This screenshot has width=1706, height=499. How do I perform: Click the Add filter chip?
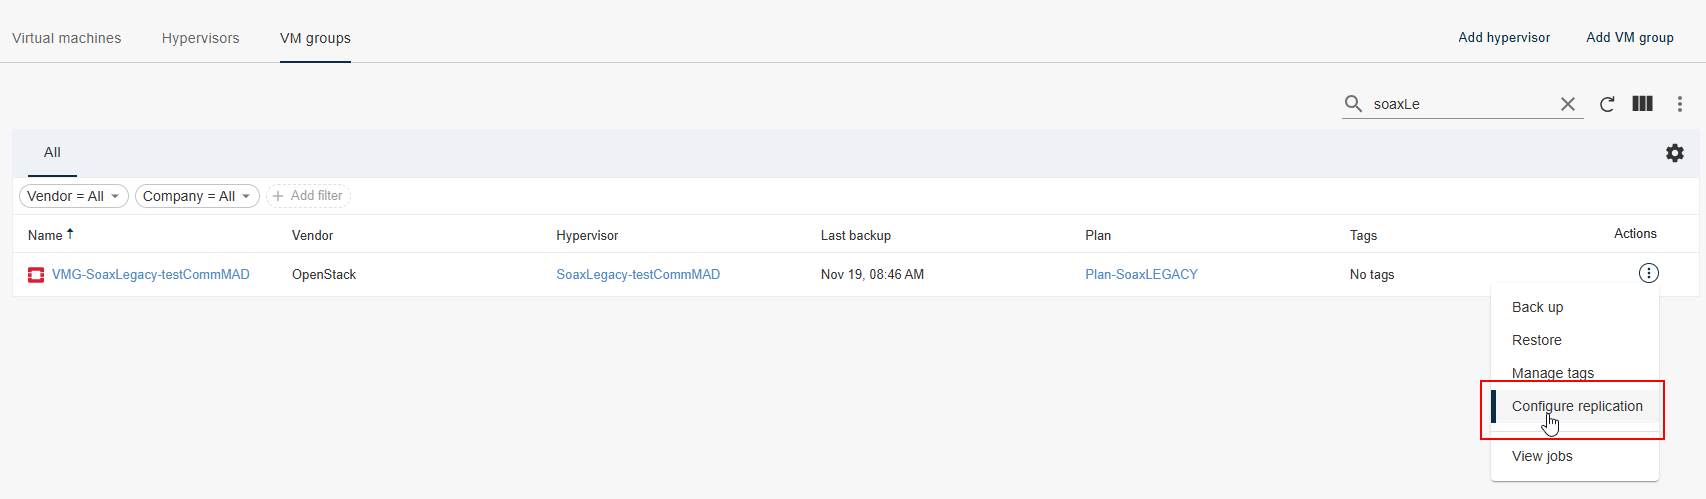click(308, 196)
